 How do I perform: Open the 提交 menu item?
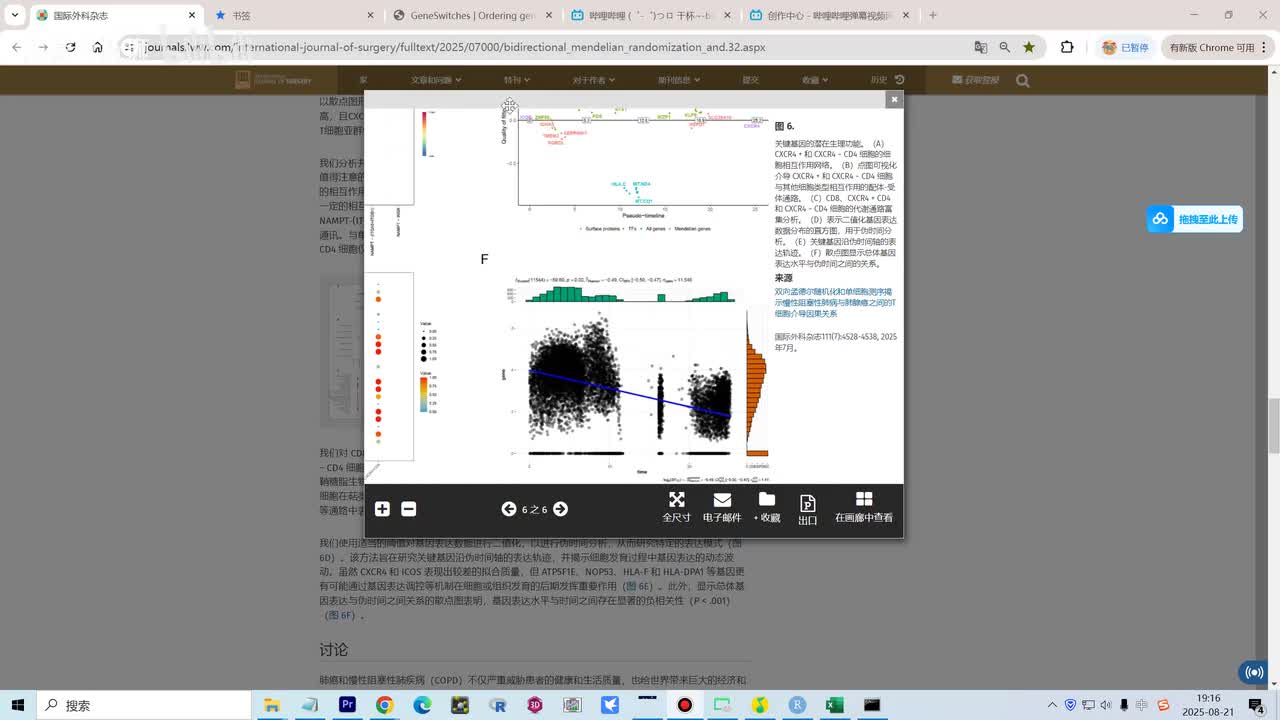tap(750, 80)
